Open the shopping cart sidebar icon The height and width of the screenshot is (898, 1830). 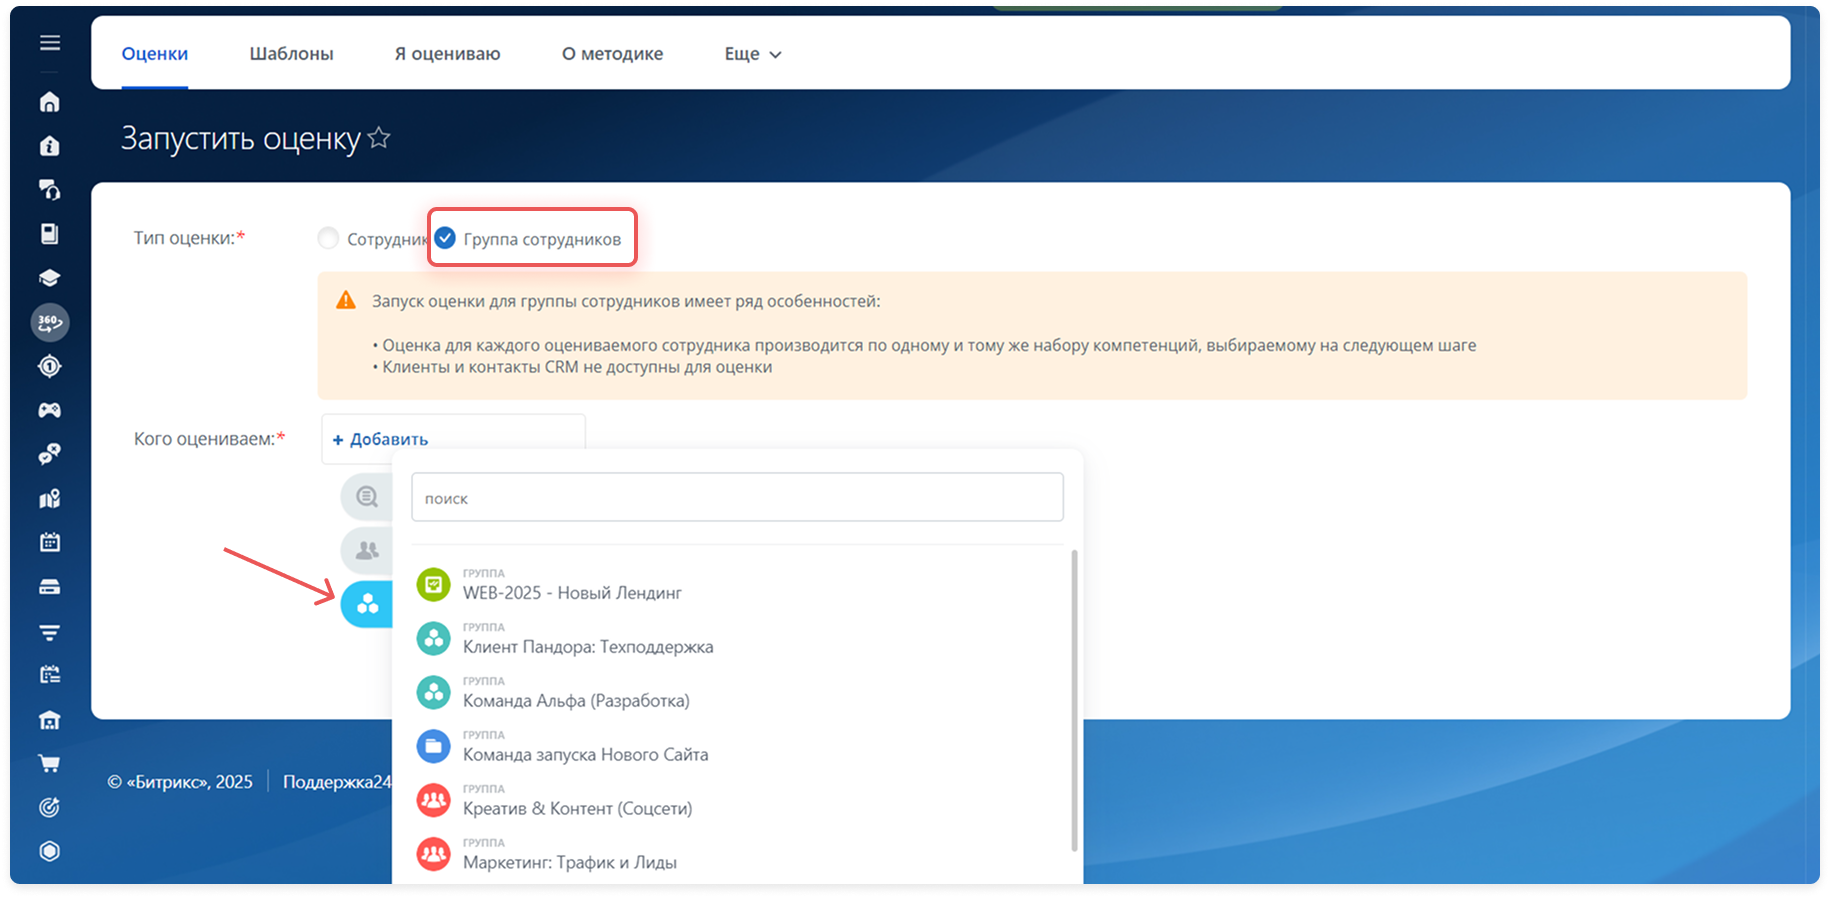tap(49, 764)
